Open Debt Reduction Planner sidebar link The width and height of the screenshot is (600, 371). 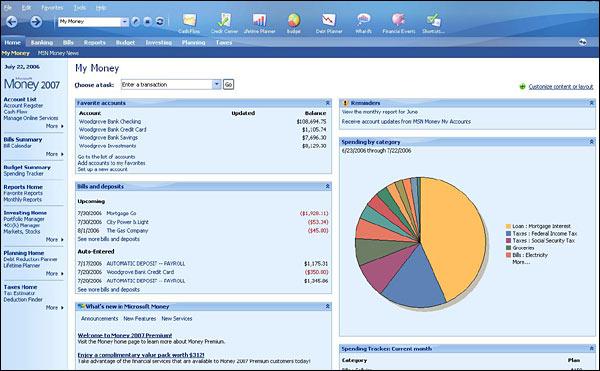tap(31, 259)
